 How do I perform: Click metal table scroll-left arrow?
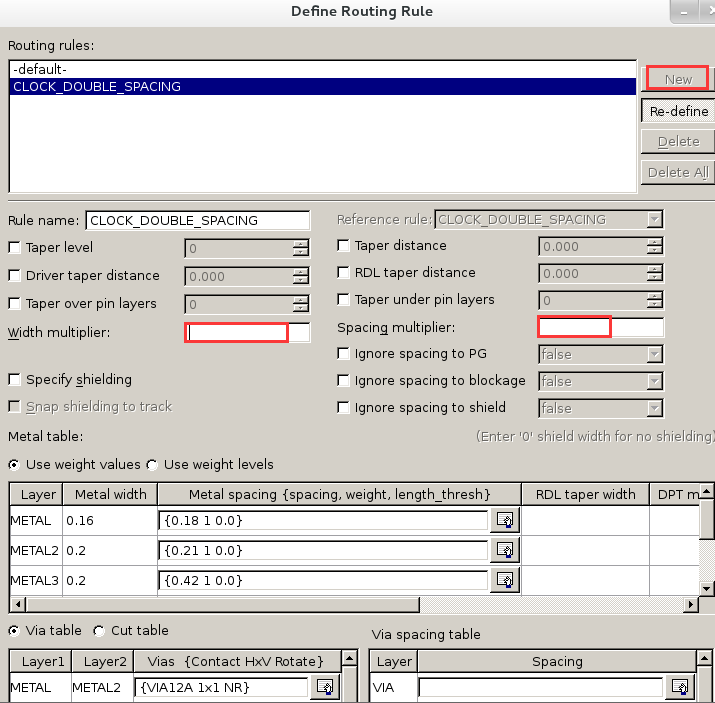[x=18, y=605]
